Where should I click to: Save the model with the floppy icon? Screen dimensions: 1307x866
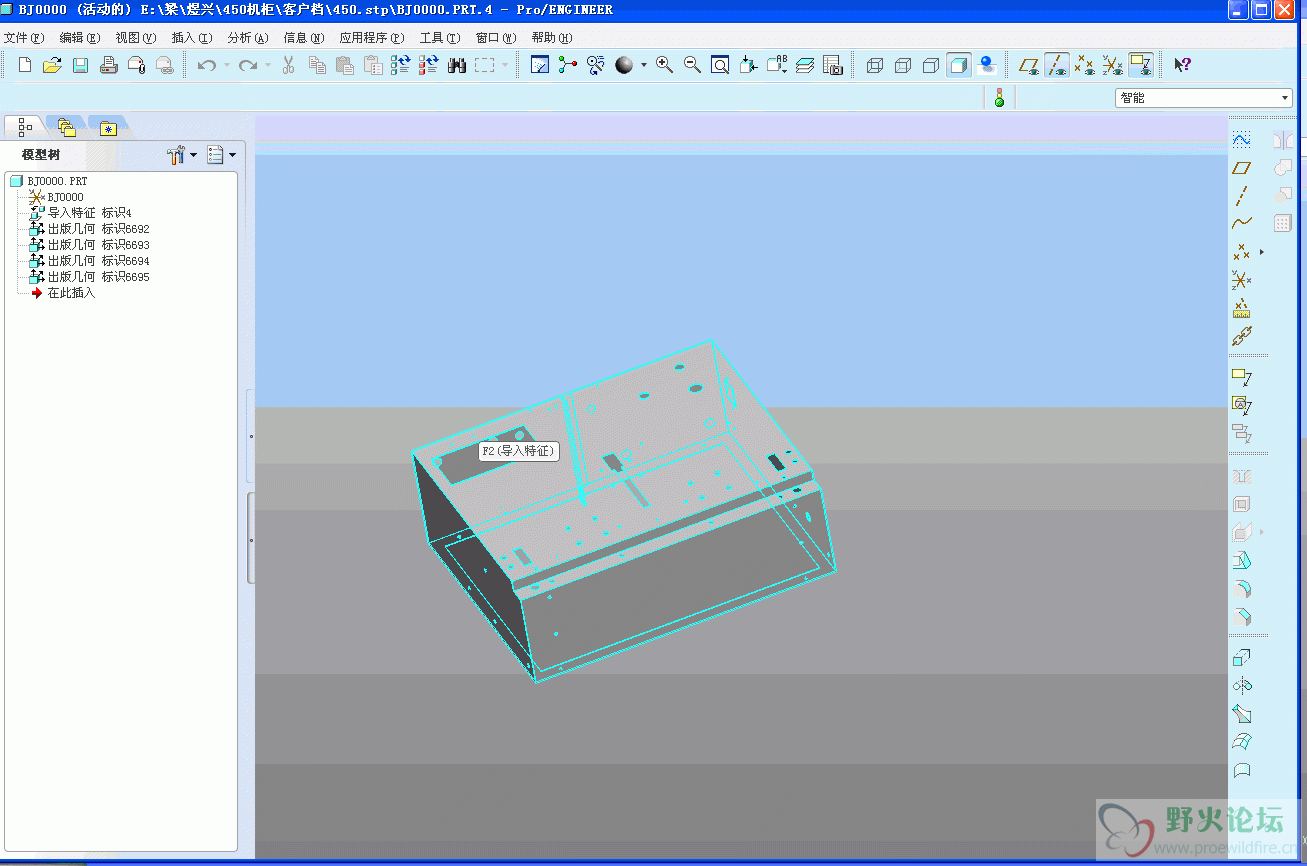coord(81,65)
